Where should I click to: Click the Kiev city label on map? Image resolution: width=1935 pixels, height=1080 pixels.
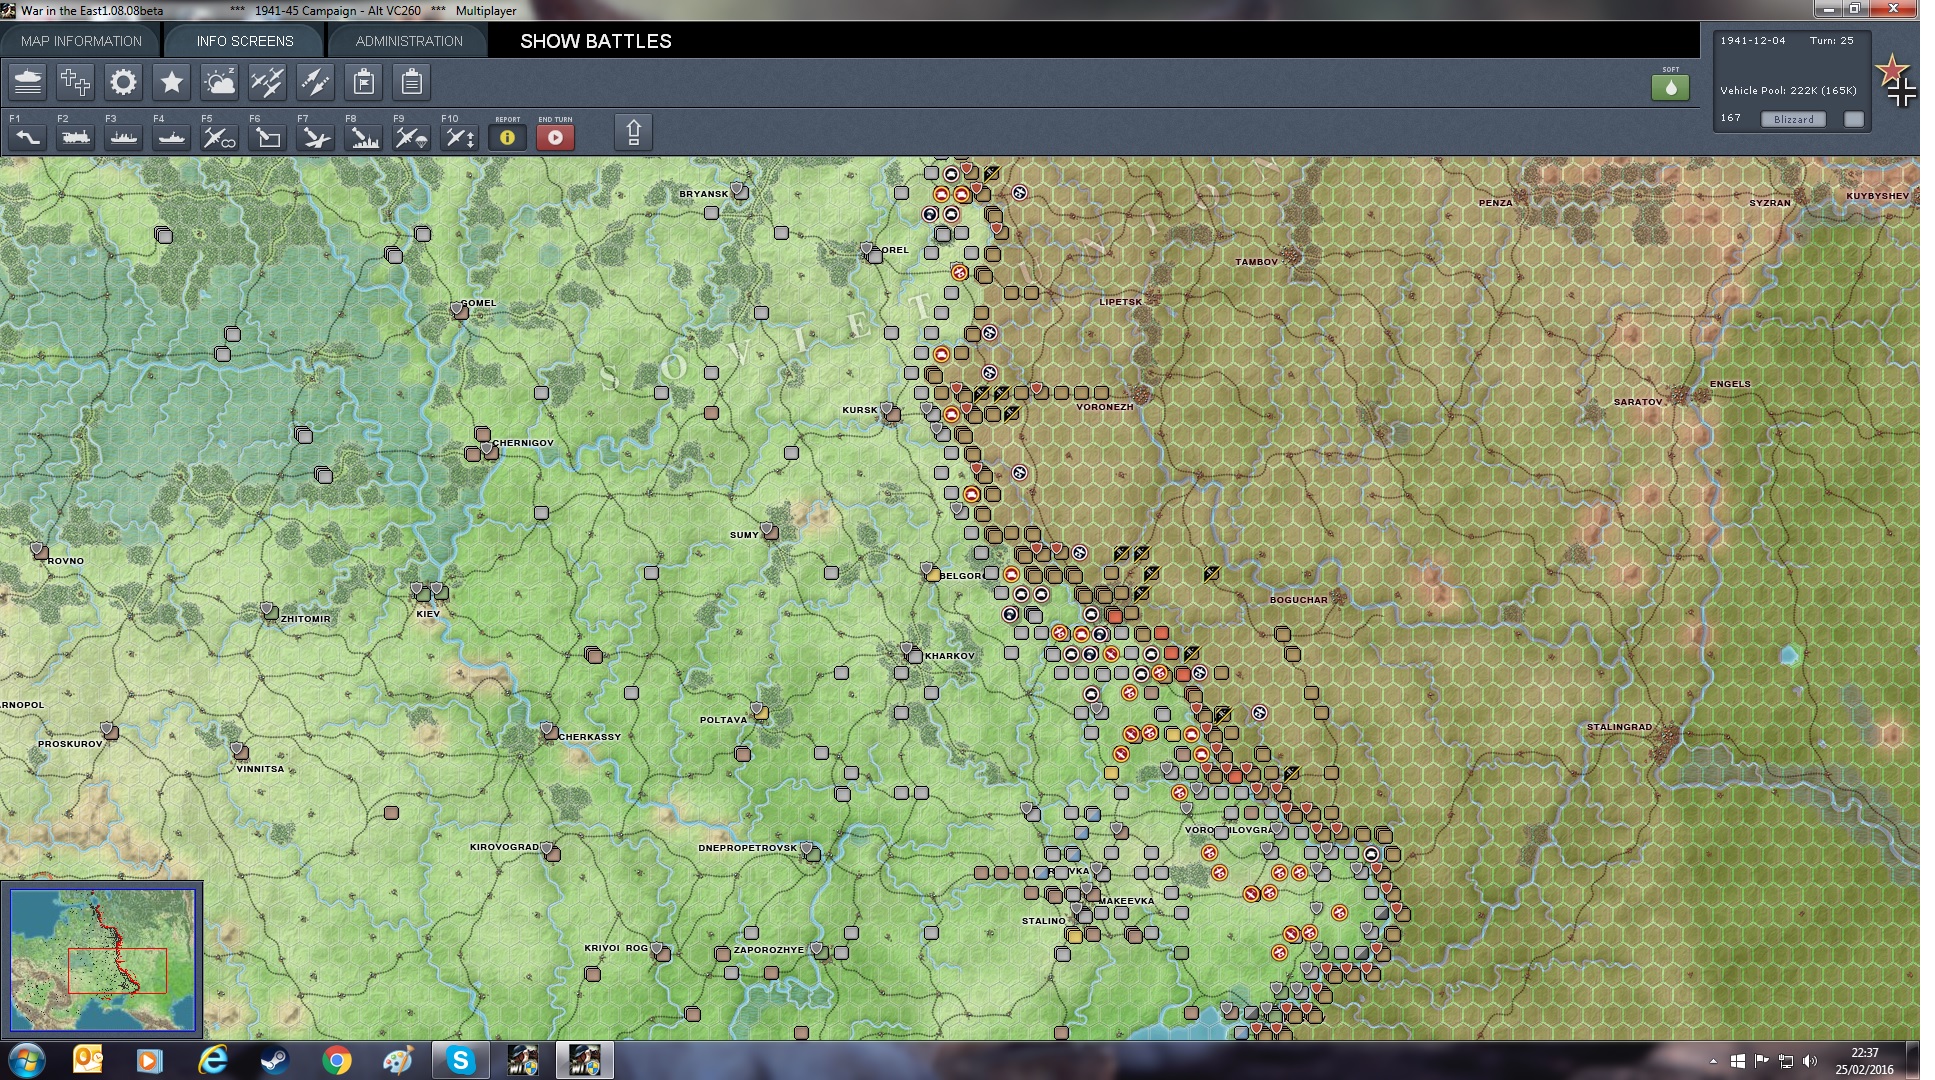[x=428, y=614]
